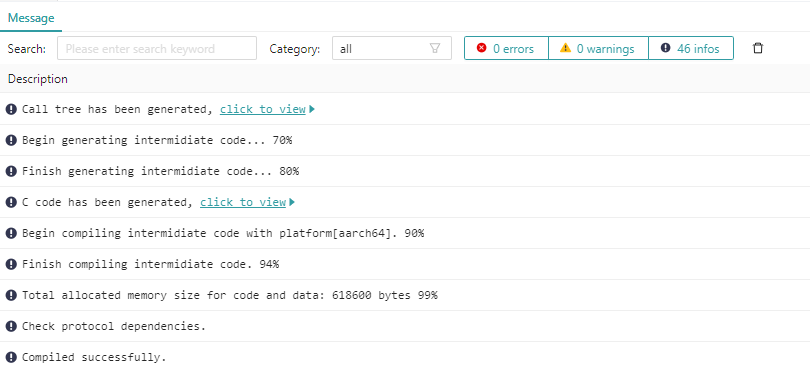Click info icon next to 'C code has been generated'

[x=11, y=202]
